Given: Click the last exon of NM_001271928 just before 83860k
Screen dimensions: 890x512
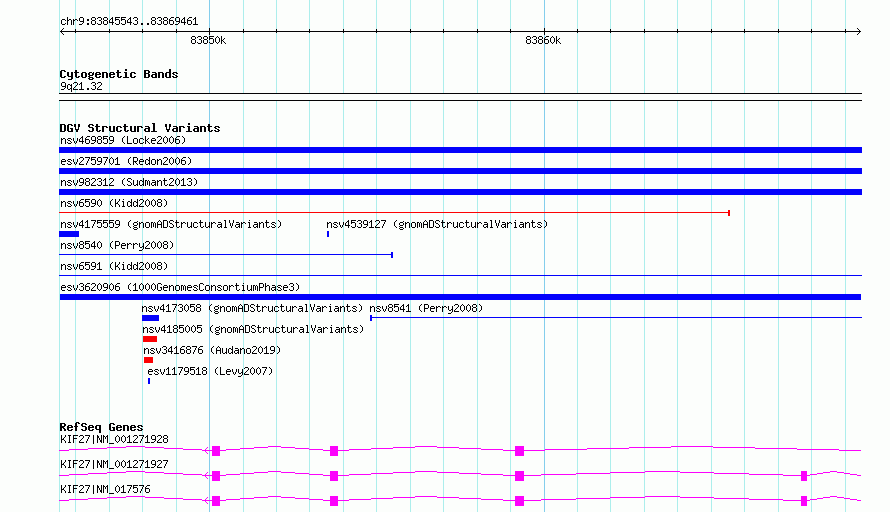Looking at the screenshot, I should click(519, 451).
